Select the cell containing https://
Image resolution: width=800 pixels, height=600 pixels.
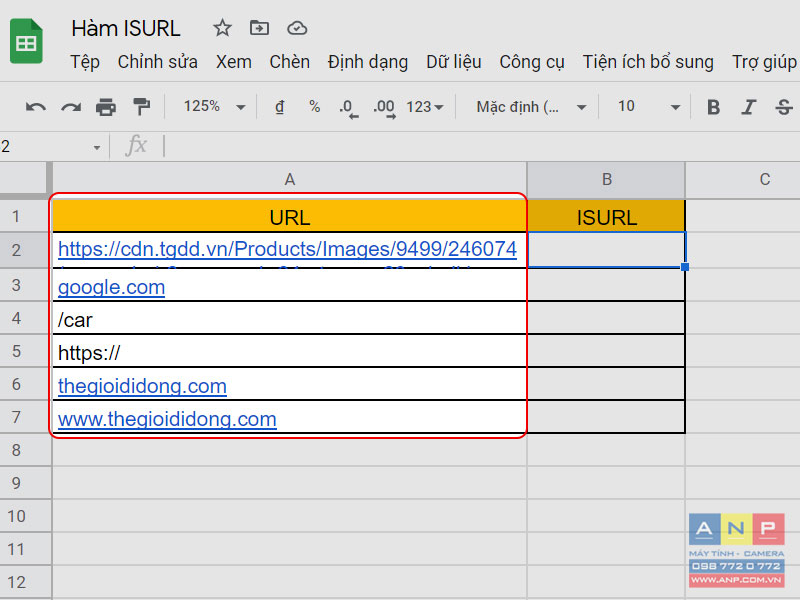(x=289, y=352)
